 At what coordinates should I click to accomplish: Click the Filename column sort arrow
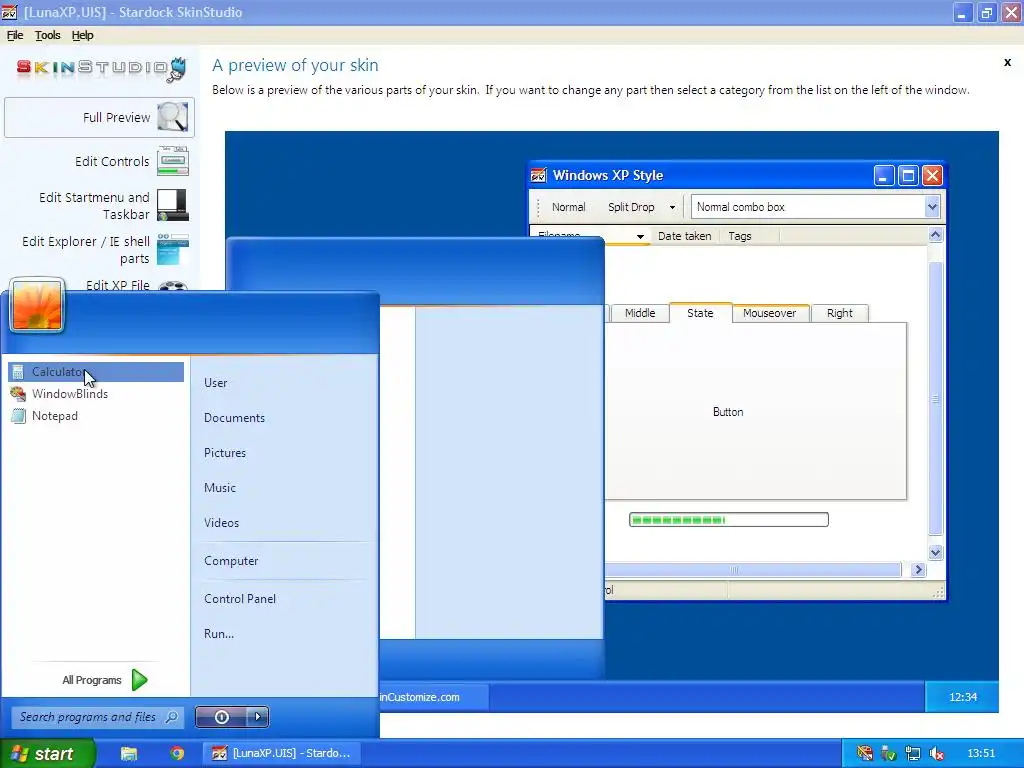(640, 236)
